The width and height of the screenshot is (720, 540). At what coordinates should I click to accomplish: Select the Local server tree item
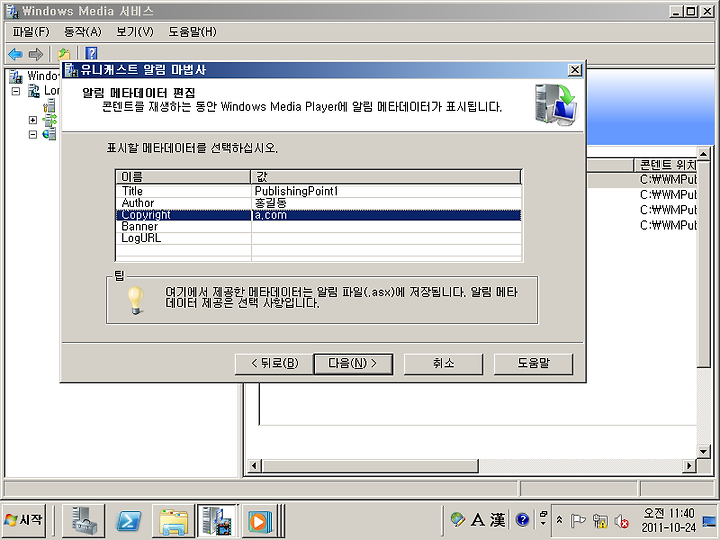44,91
